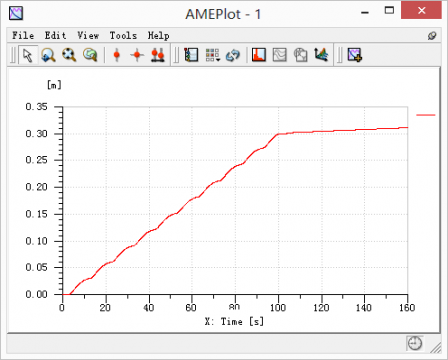
Task: Open the View menu
Action: point(88,35)
